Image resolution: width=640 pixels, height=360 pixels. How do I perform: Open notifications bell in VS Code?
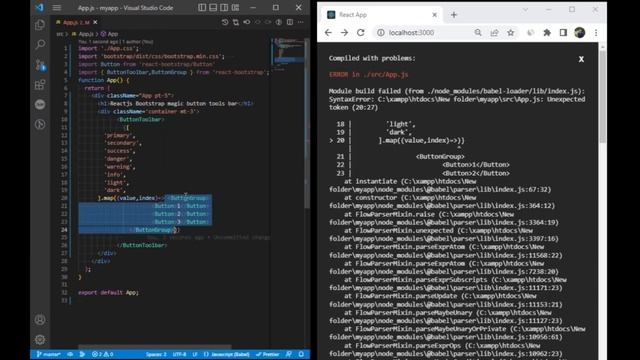pyautogui.click(x=301, y=354)
